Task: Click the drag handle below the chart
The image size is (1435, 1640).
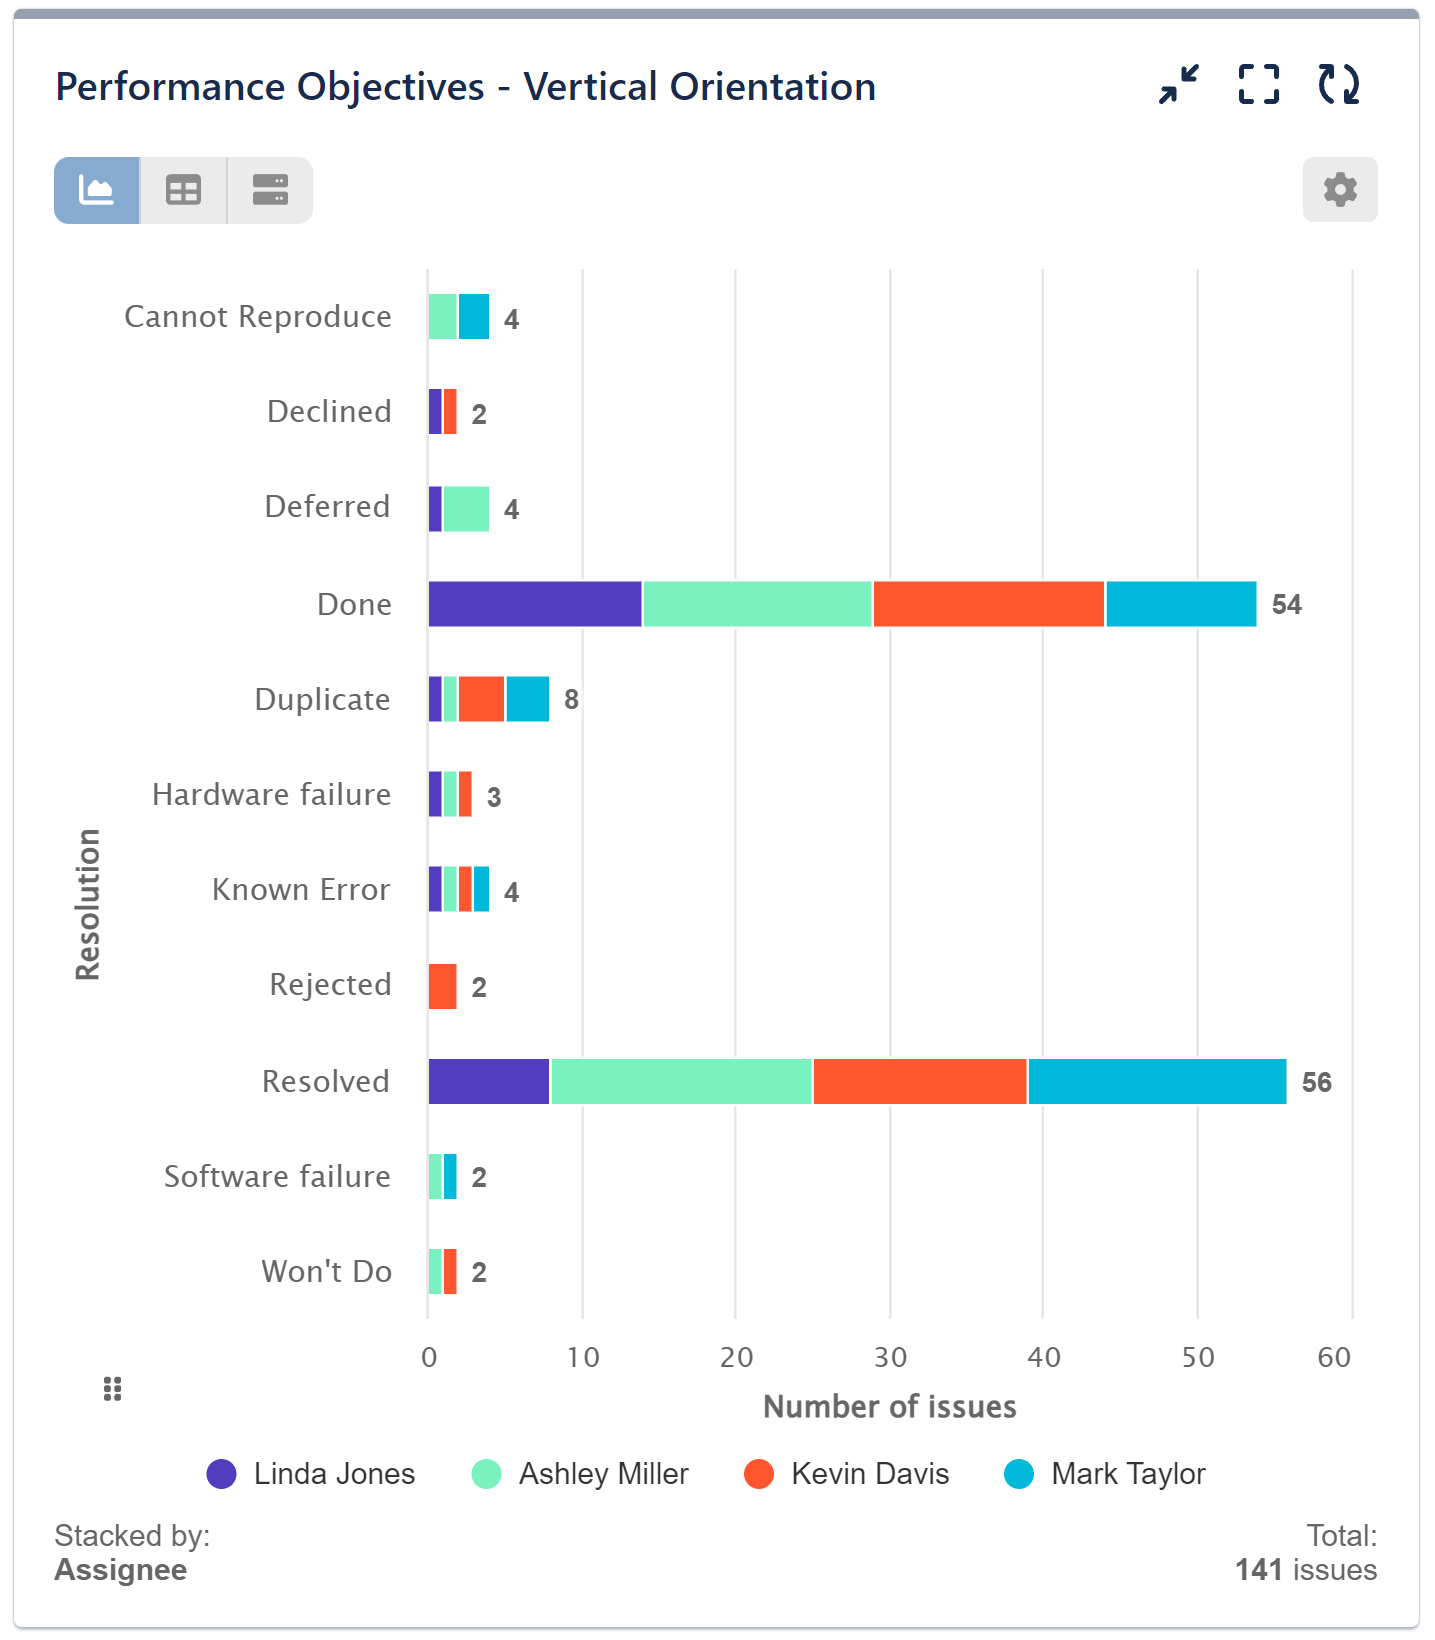Action: point(112,1388)
